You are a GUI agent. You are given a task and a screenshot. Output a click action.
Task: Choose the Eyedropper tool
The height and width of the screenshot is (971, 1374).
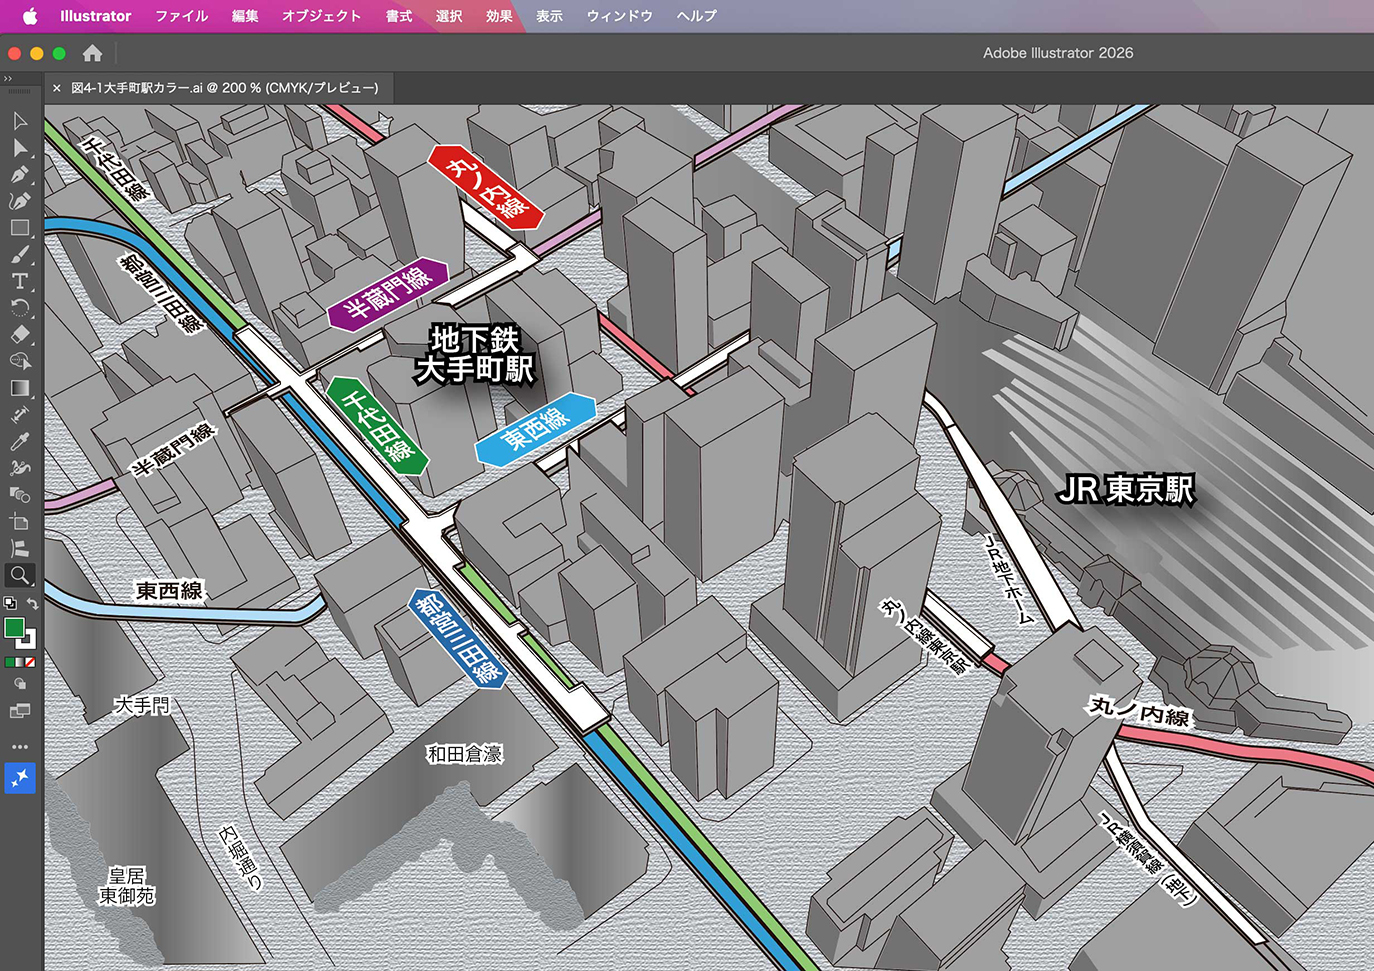coord(19,442)
